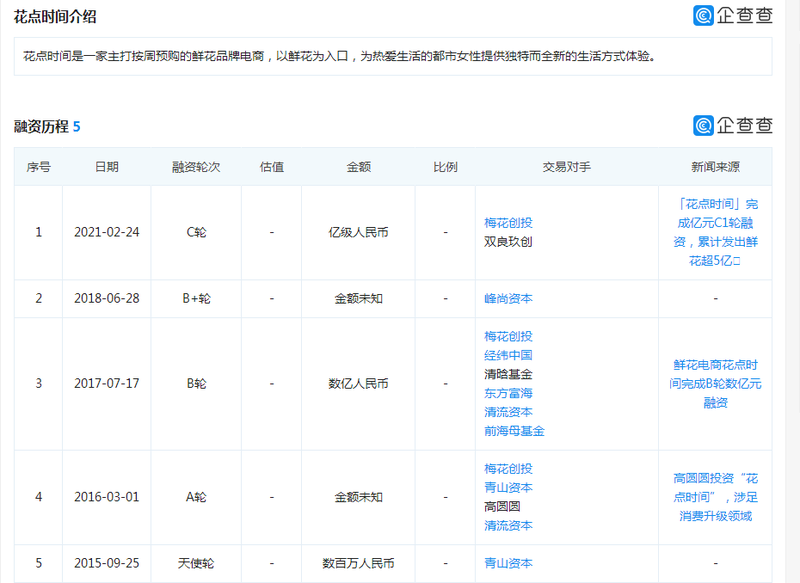800x583 pixels.
Task: Select date 2017-07-17
Action: (107, 384)
